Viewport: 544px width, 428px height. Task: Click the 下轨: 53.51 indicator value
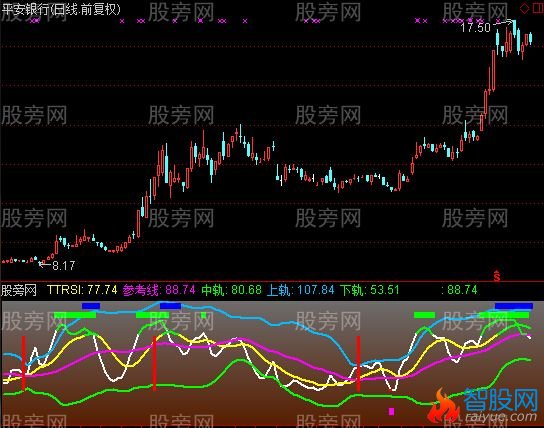[x=369, y=290]
